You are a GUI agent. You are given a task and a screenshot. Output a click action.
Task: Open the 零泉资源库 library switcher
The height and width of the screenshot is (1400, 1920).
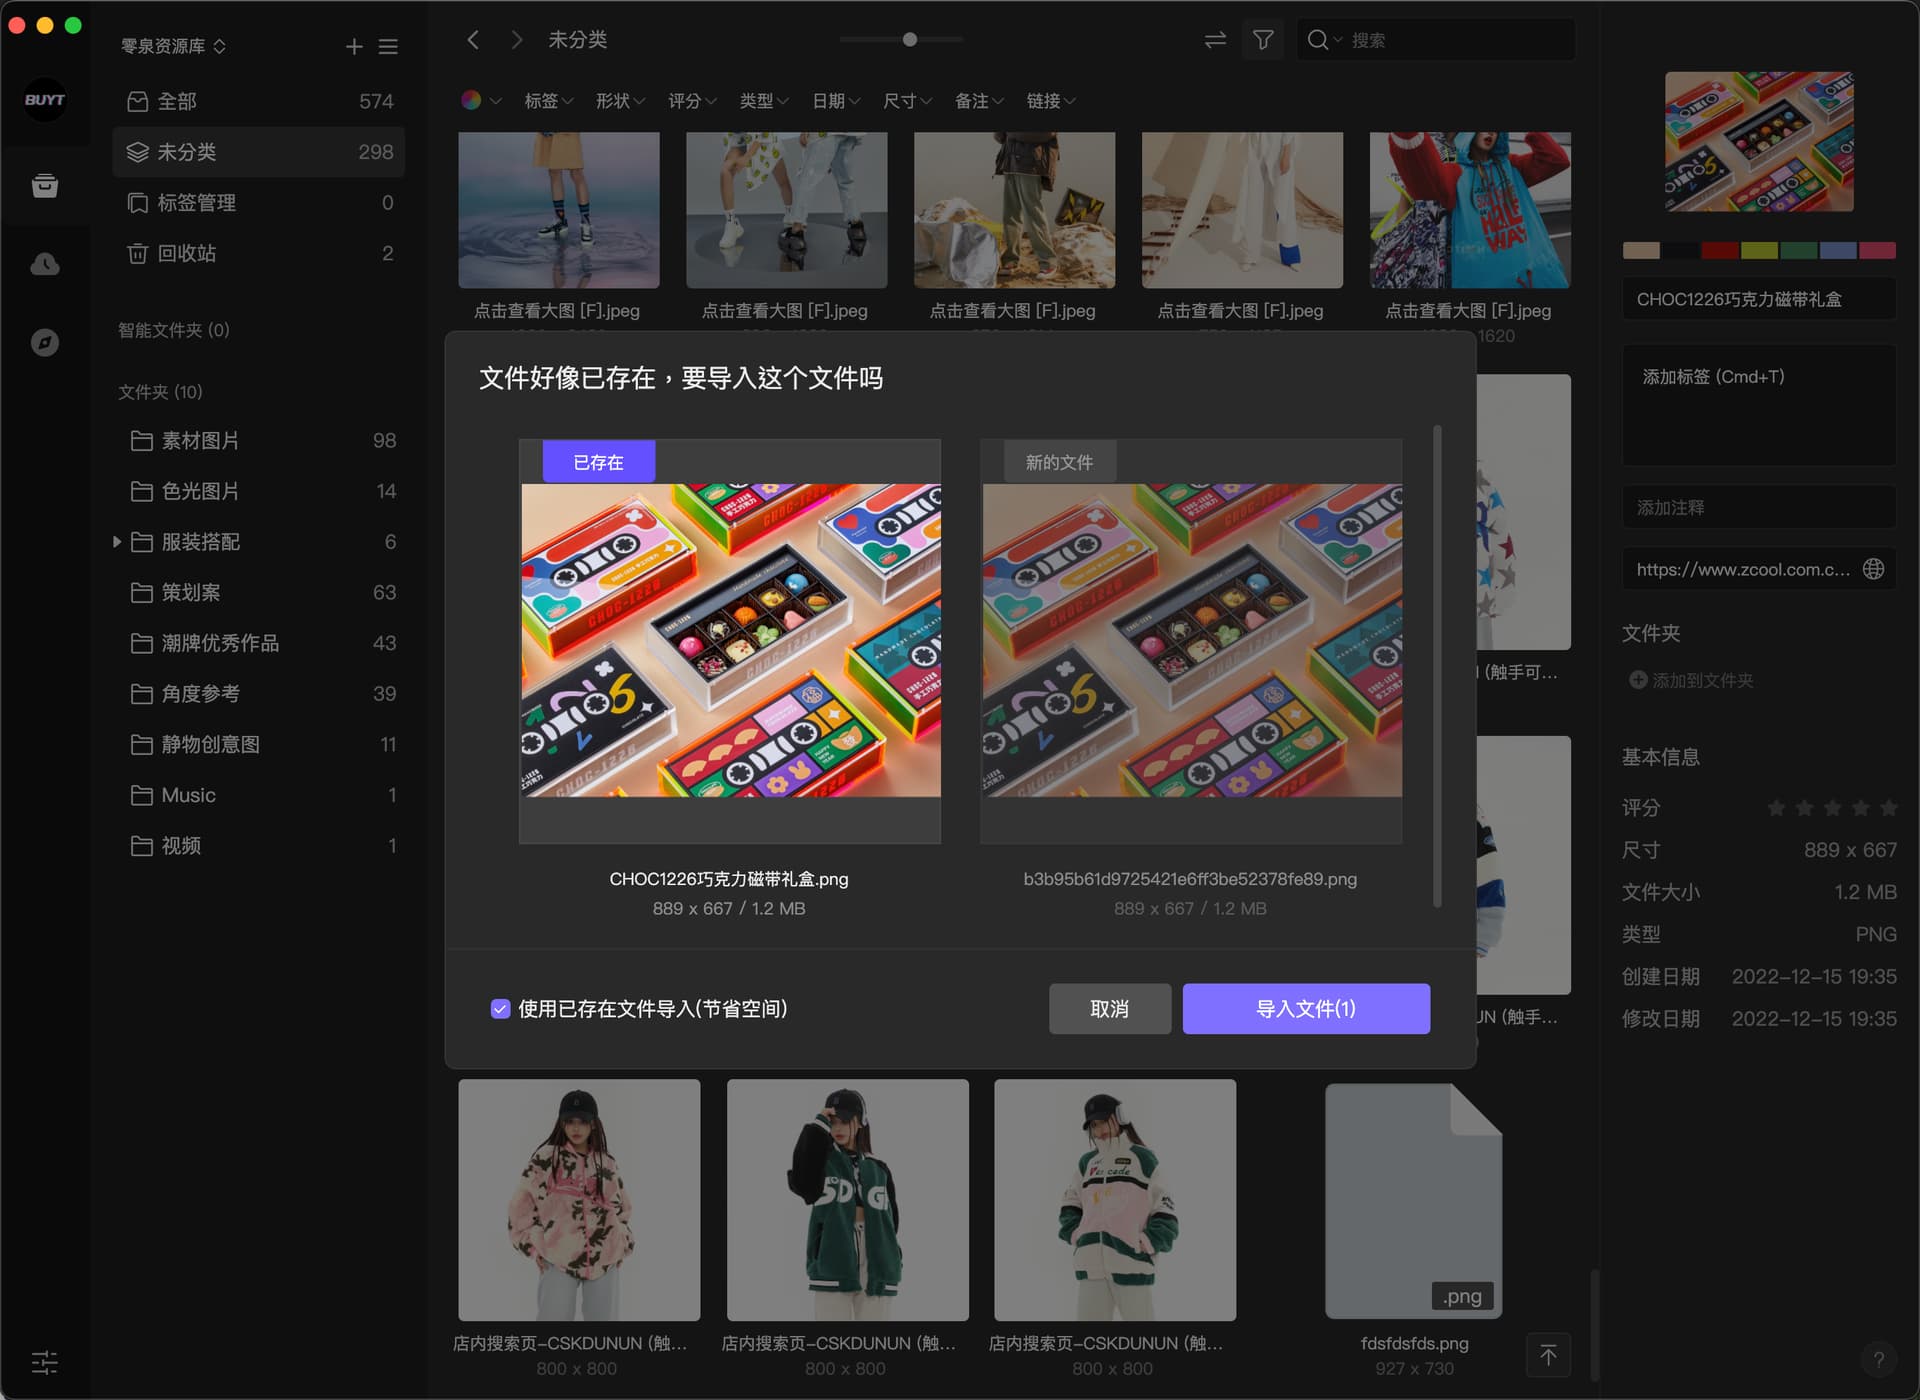coord(173,46)
